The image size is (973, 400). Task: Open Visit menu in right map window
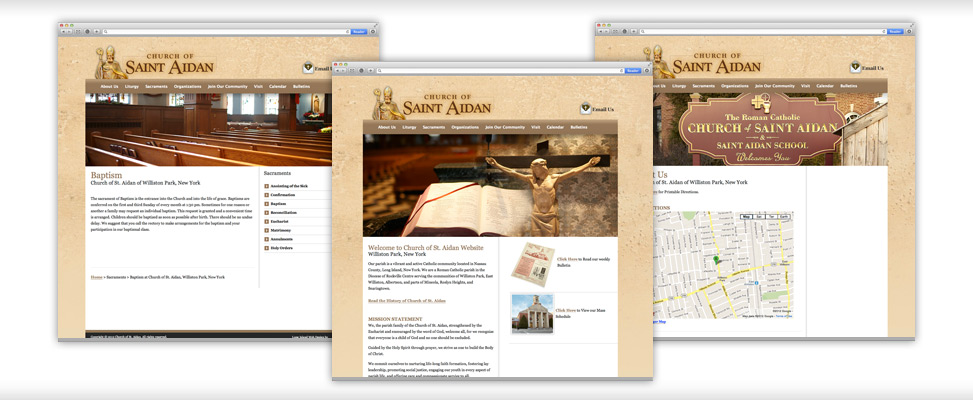(x=805, y=86)
